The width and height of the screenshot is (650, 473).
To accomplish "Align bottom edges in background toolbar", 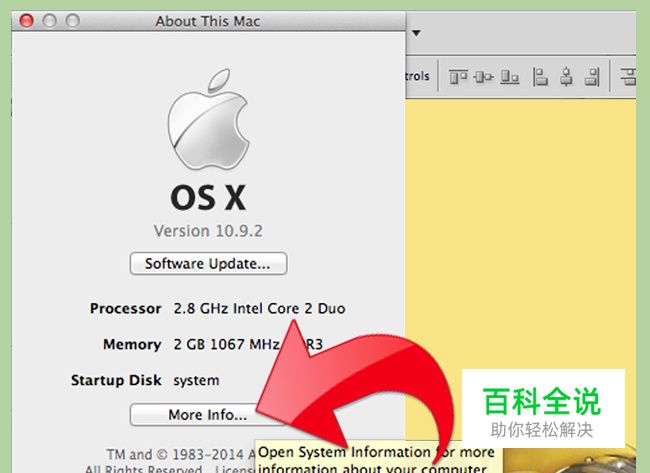I will coord(509,77).
